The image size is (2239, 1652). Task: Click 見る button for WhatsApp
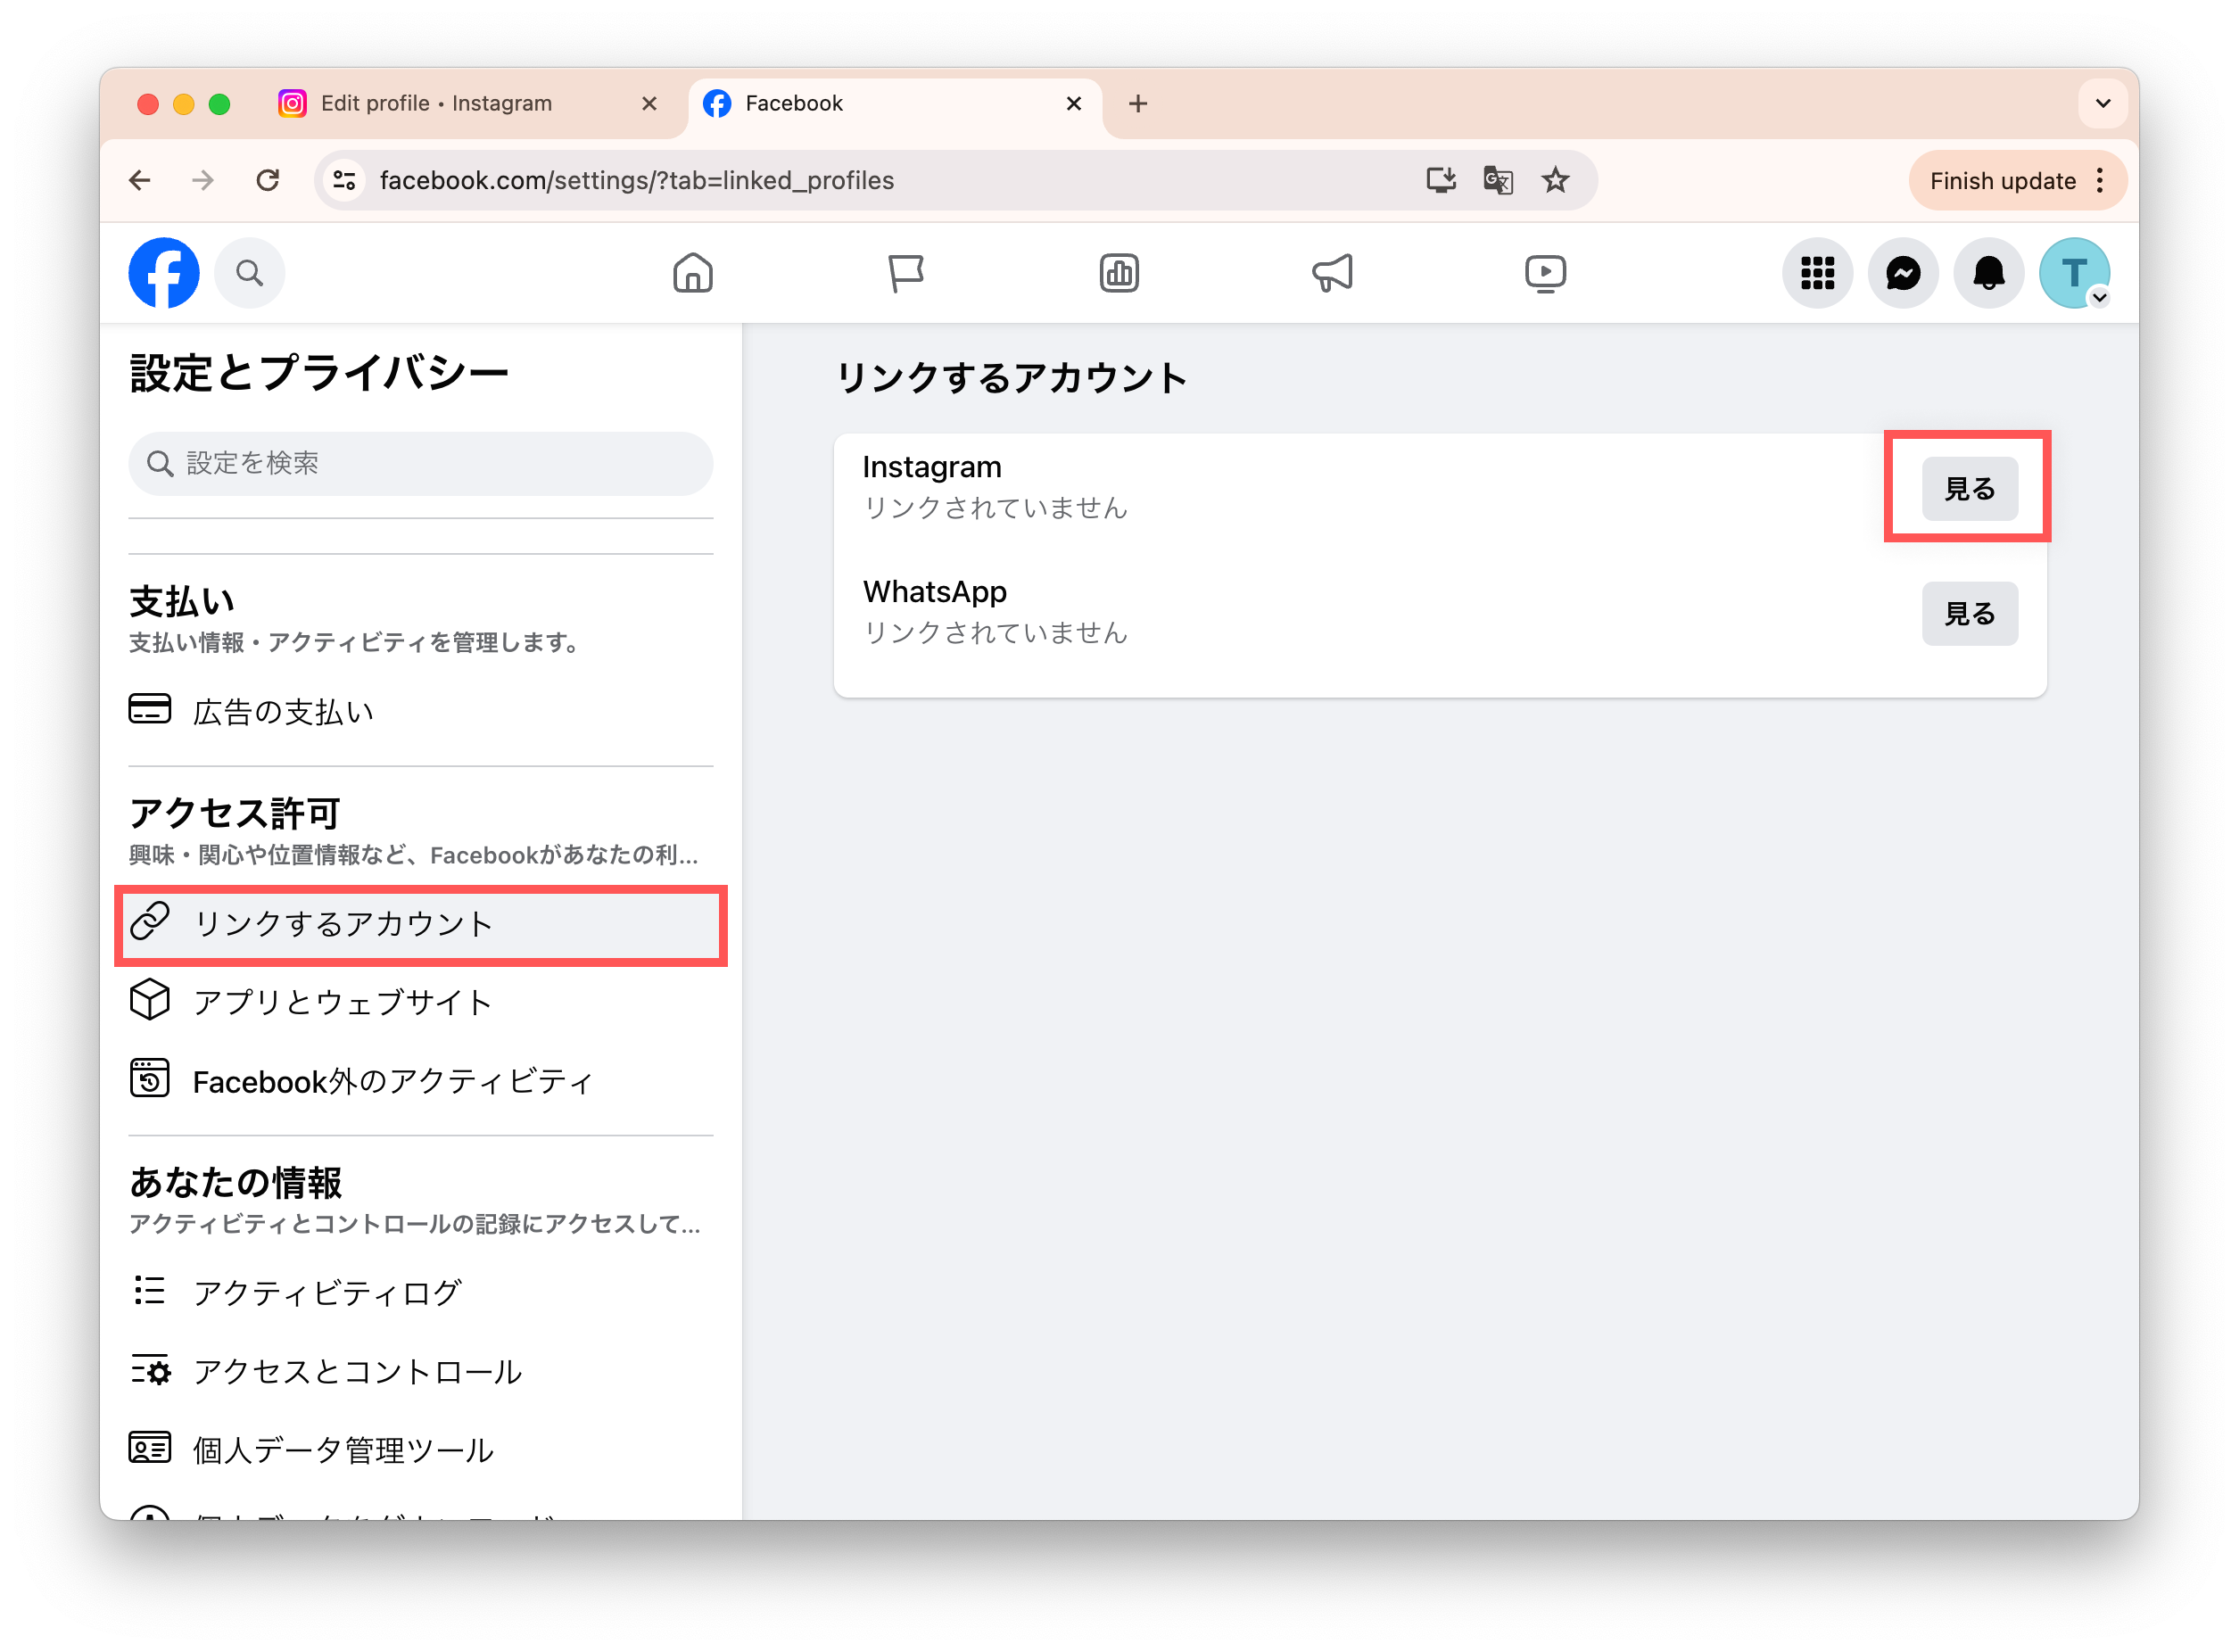1969,613
